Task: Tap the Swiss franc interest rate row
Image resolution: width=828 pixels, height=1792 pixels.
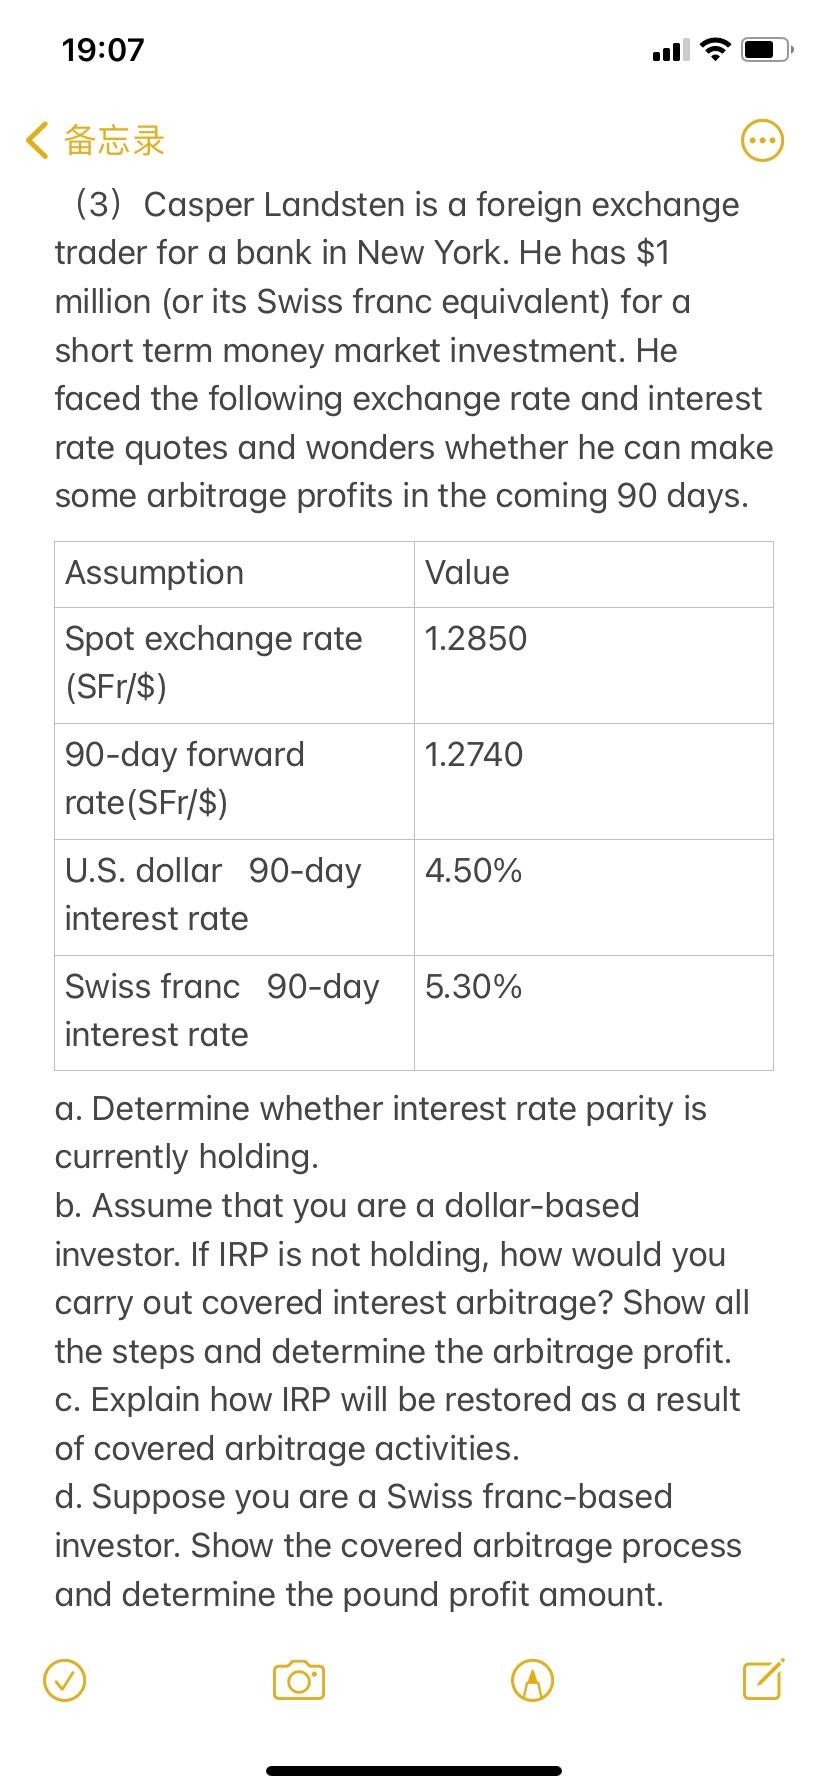Action: [222, 1010]
